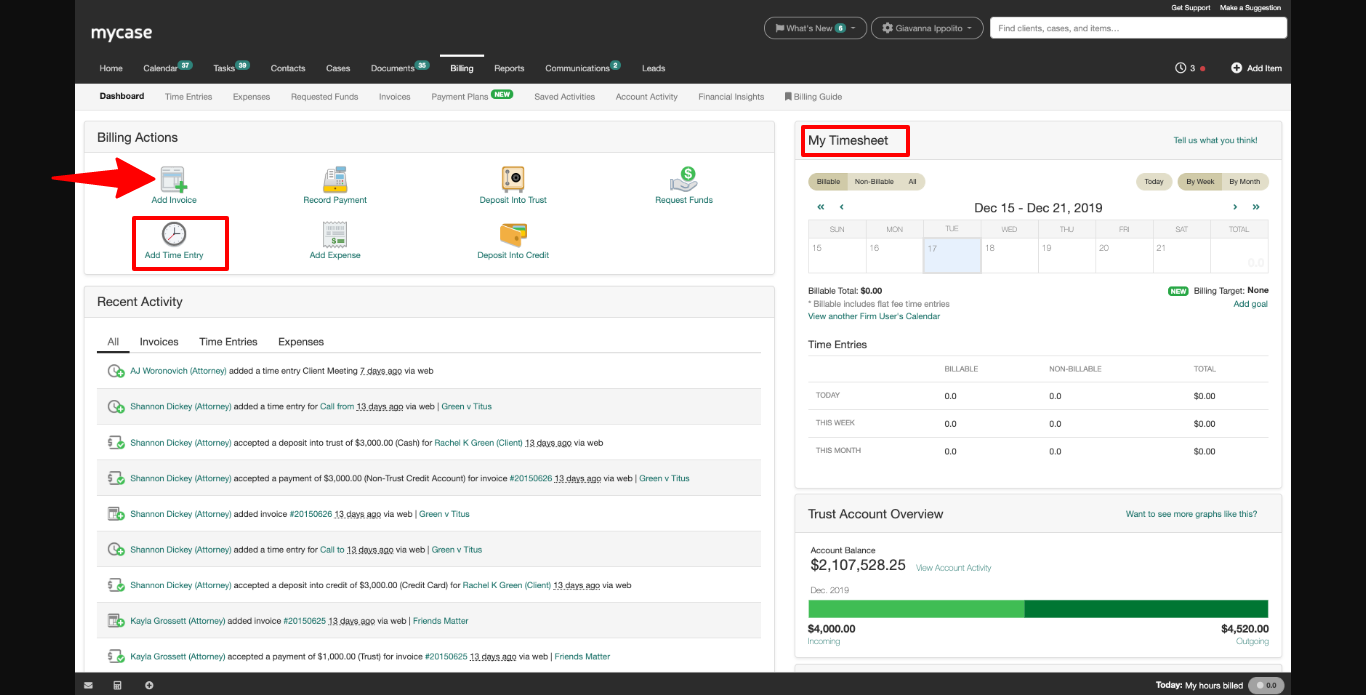
Task: Open the Cases tab
Action: click(x=338, y=68)
